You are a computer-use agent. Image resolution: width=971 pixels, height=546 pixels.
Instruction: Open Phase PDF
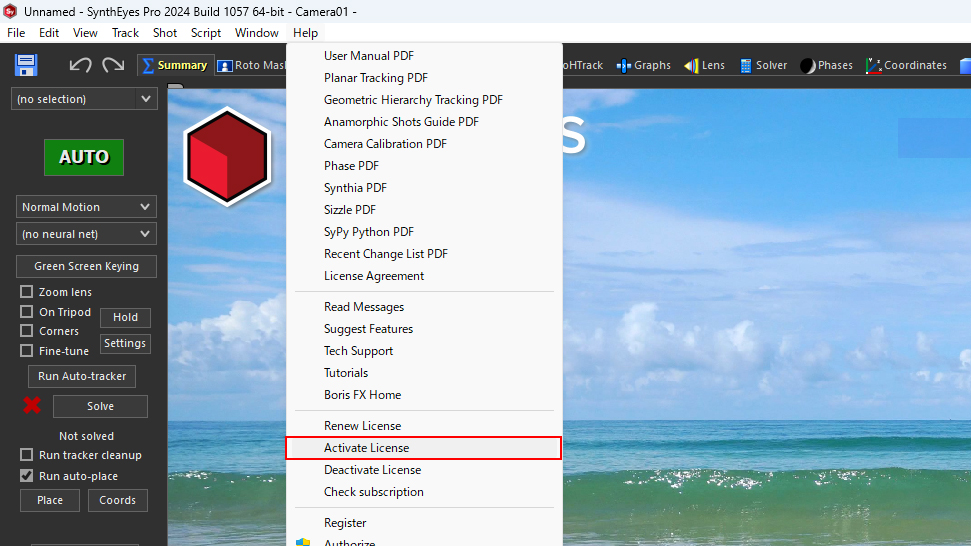[424, 165]
